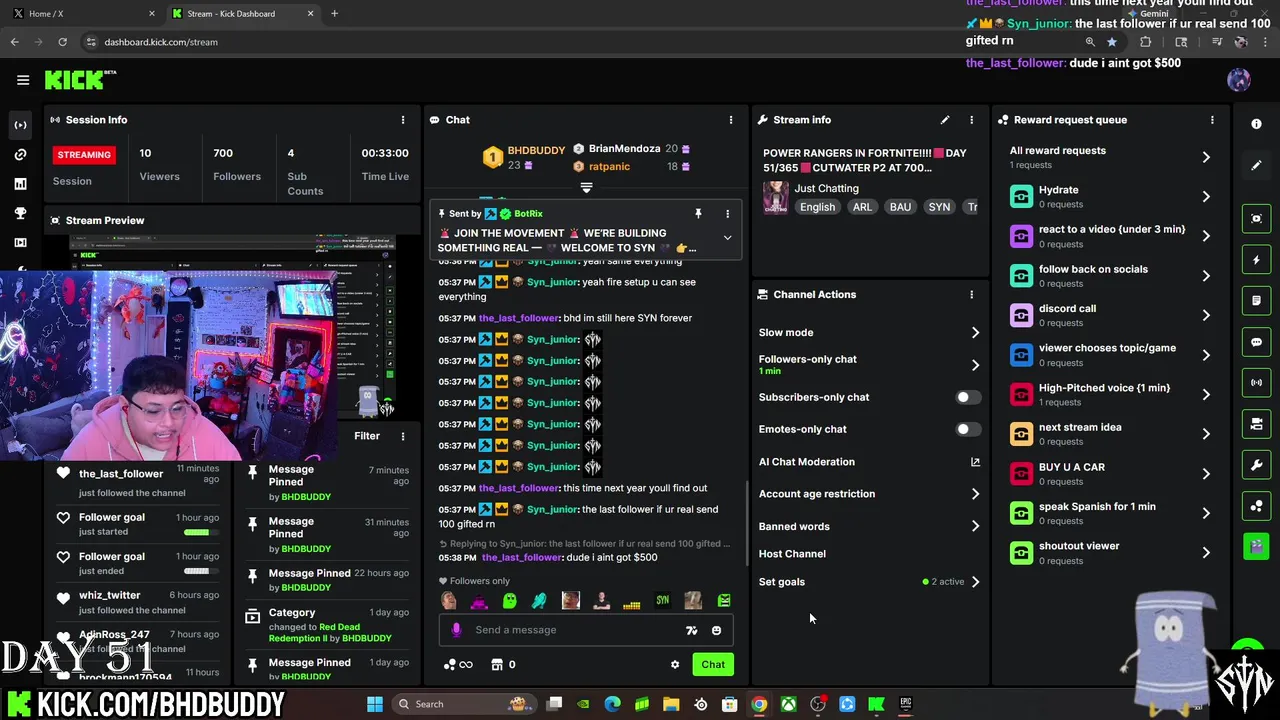Open Chat panel options menu
Screen dimensions: 1280x720
tap(731, 120)
